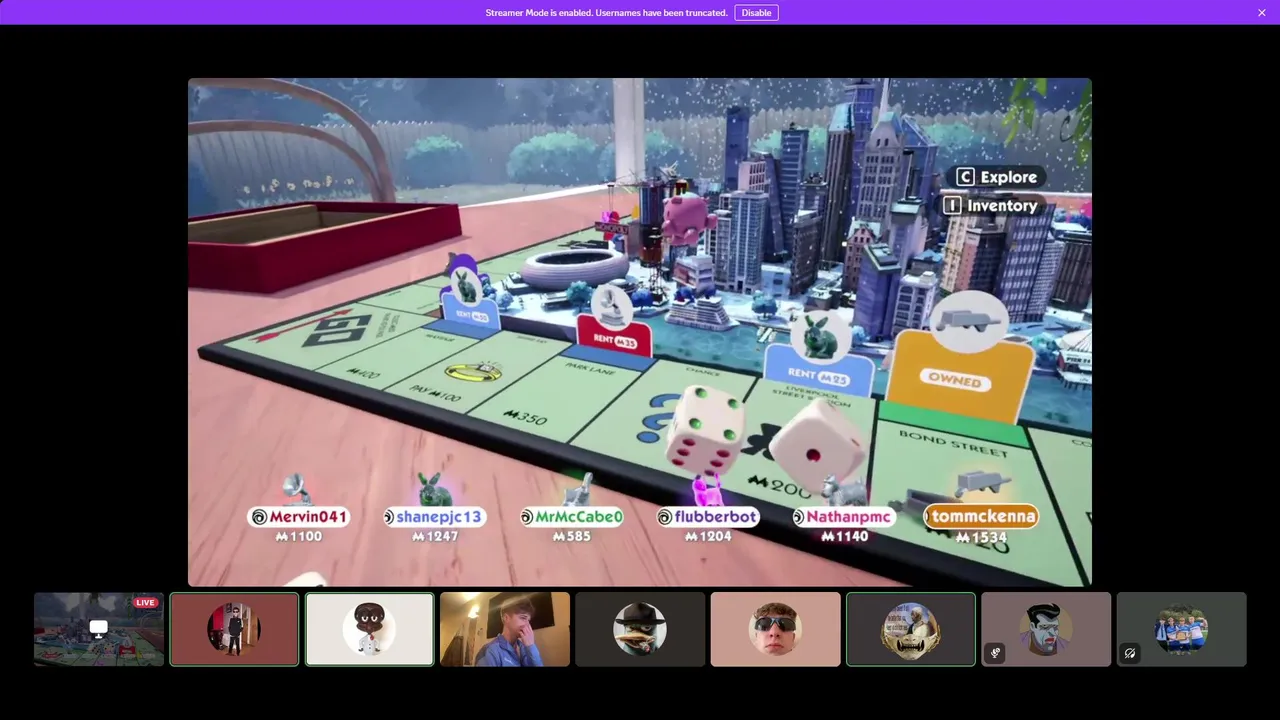This screenshot has height=720, width=1280.
Task: Select the highlighted tommckenna player tag
Action: (981, 516)
